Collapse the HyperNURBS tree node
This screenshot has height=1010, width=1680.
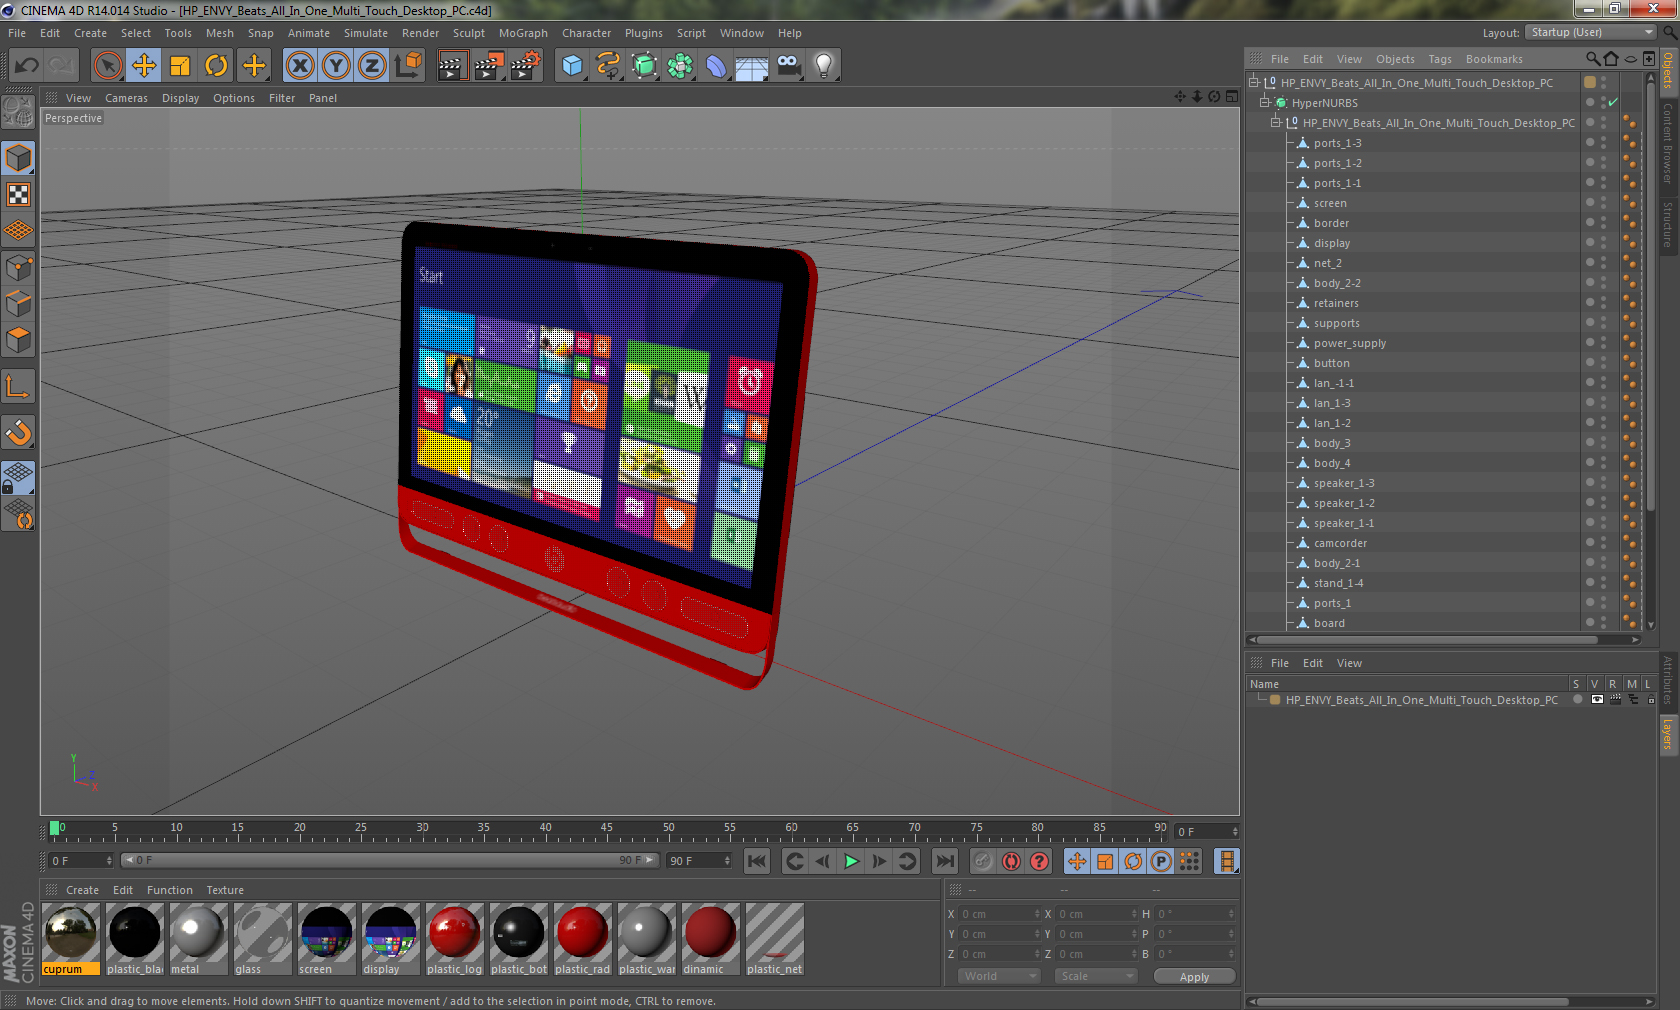[x=1265, y=102]
